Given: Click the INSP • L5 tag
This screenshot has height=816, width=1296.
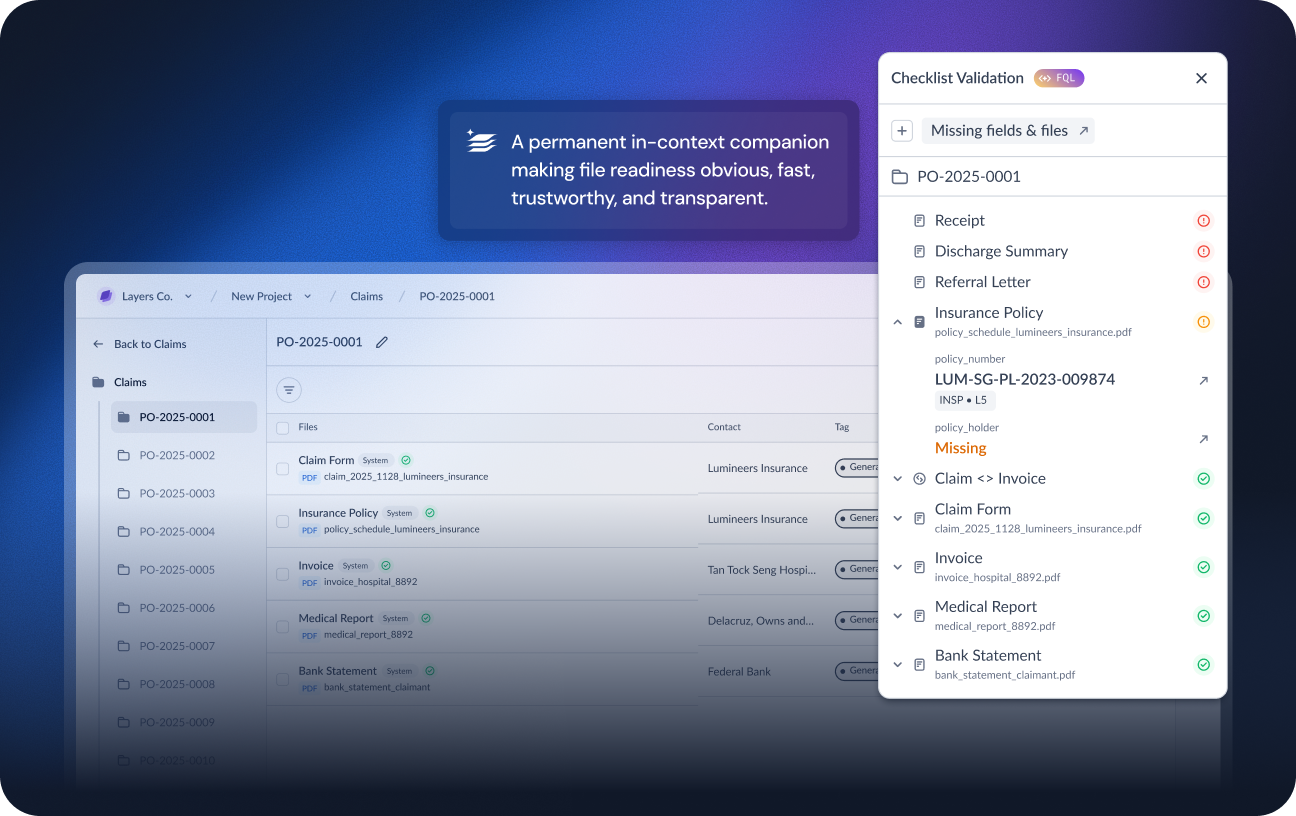Looking at the screenshot, I should pyautogui.click(x=963, y=400).
